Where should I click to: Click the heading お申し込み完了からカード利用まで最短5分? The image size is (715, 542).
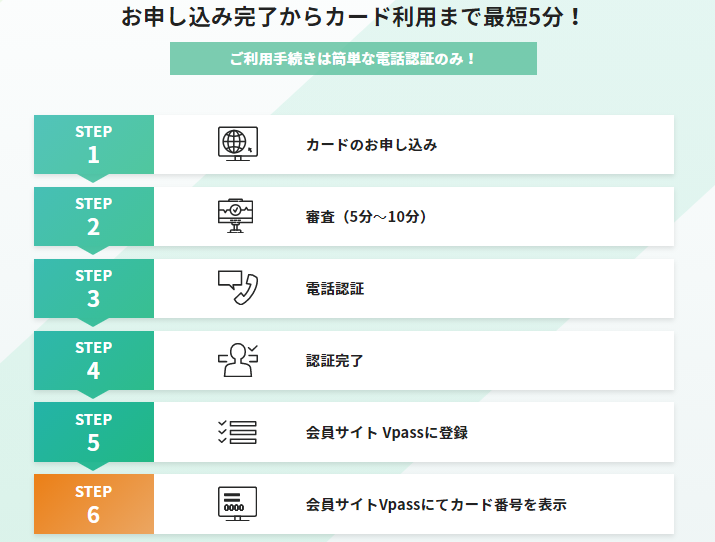(x=351, y=18)
